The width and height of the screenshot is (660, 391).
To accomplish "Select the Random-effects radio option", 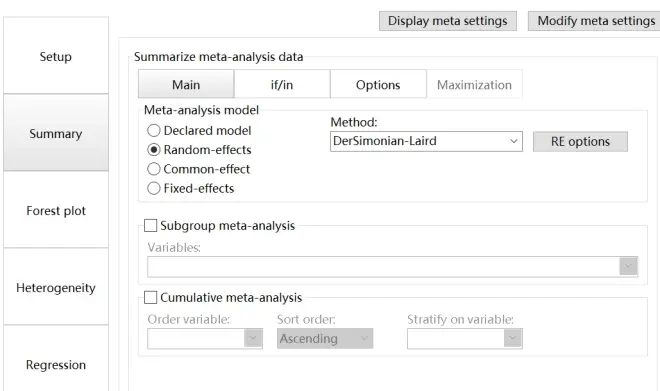I will 154,149.
